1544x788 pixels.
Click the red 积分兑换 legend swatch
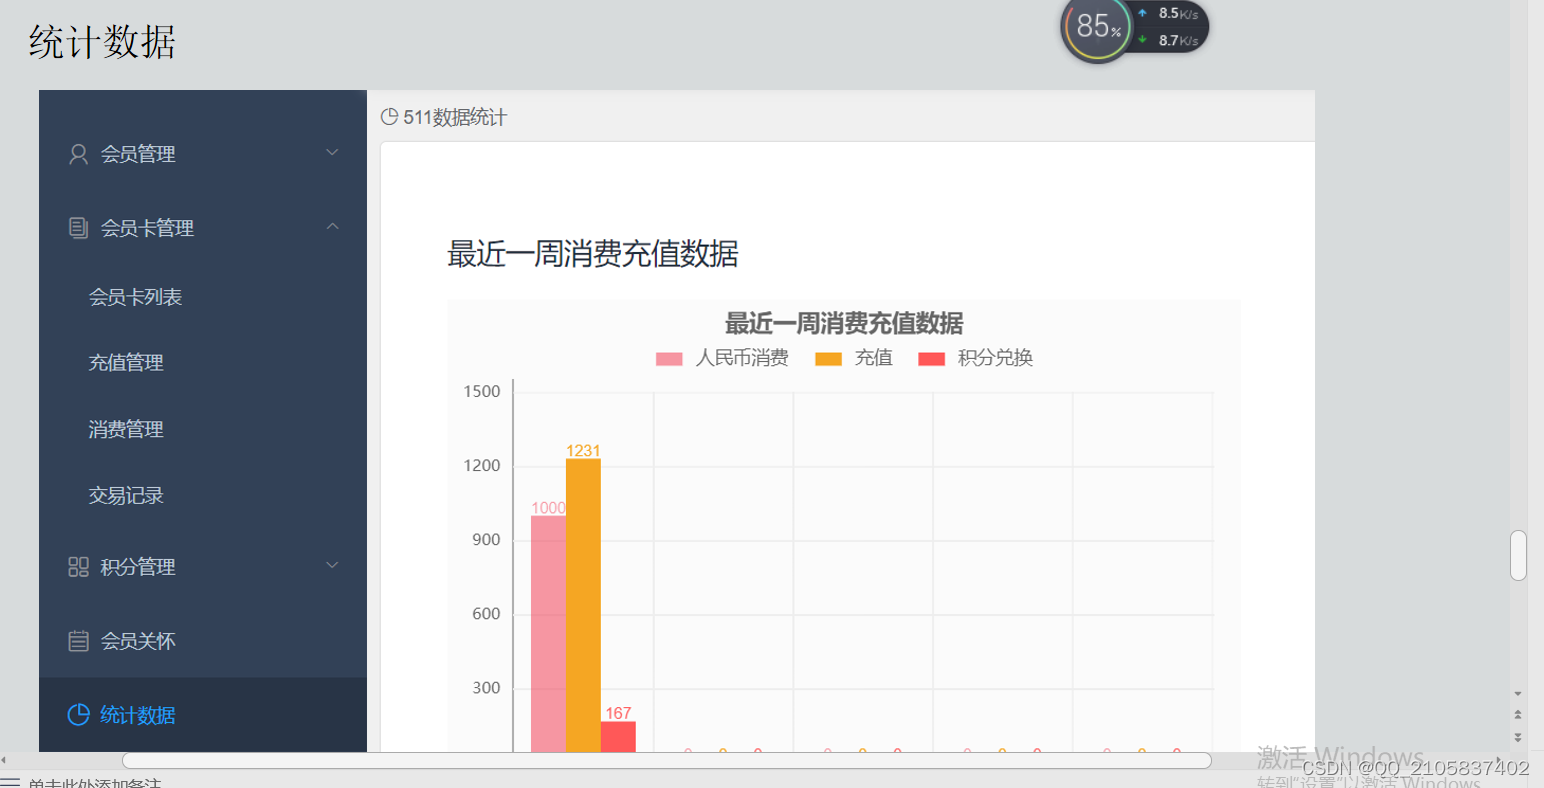point(931,359)
